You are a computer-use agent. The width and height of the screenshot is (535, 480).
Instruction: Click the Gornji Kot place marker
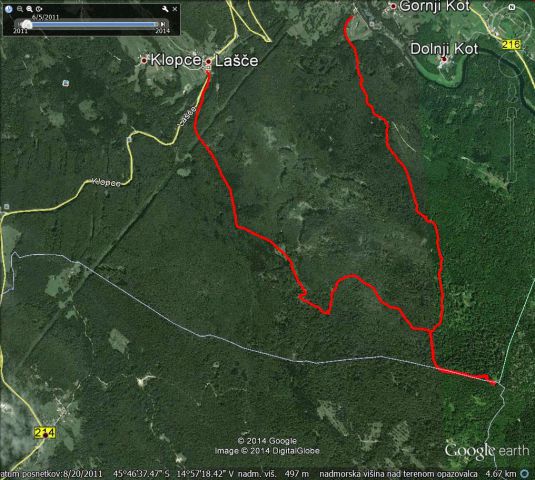(393, 6)
